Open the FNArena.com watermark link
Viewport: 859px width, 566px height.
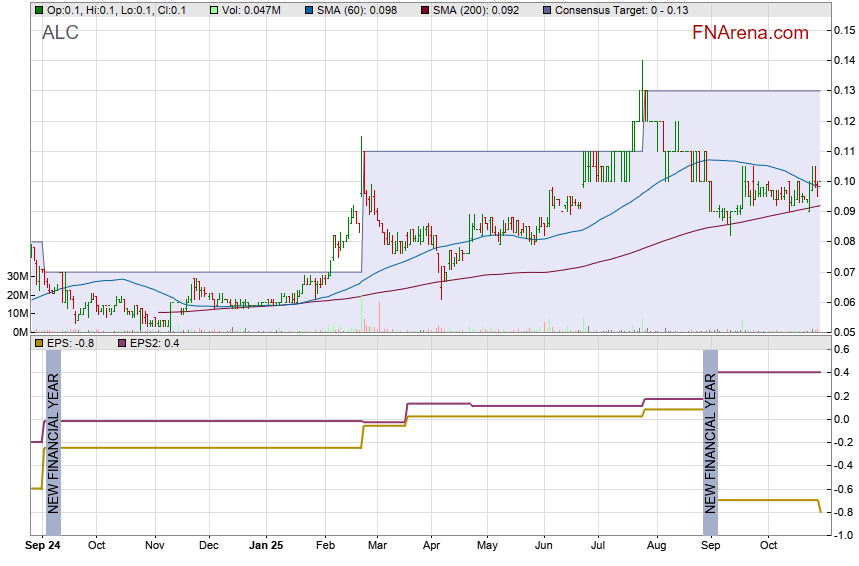click(x=750, y=33)
